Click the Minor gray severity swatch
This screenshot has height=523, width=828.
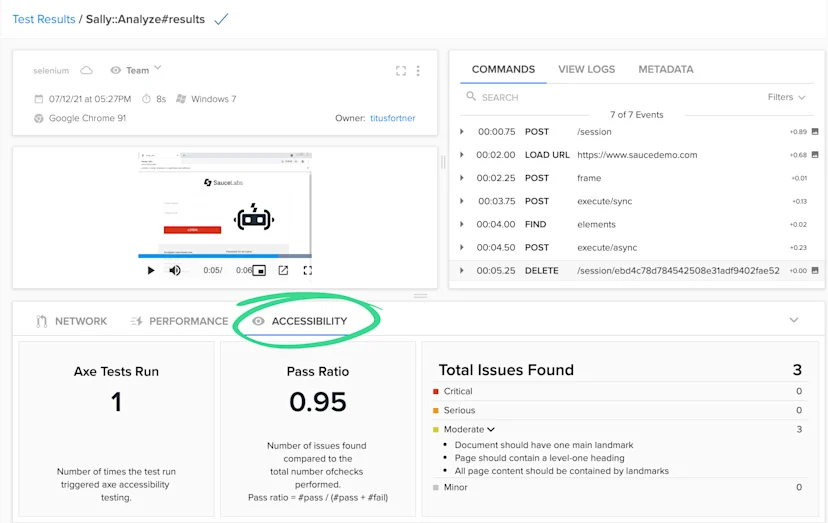click(436, 488)
